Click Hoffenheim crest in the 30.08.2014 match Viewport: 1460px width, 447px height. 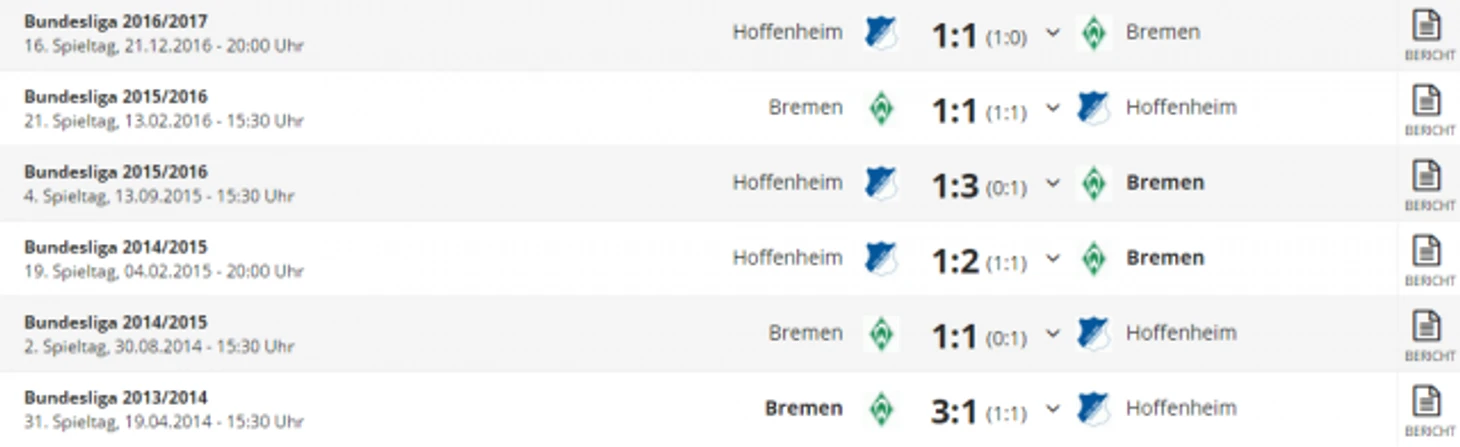pos(1094,333)
